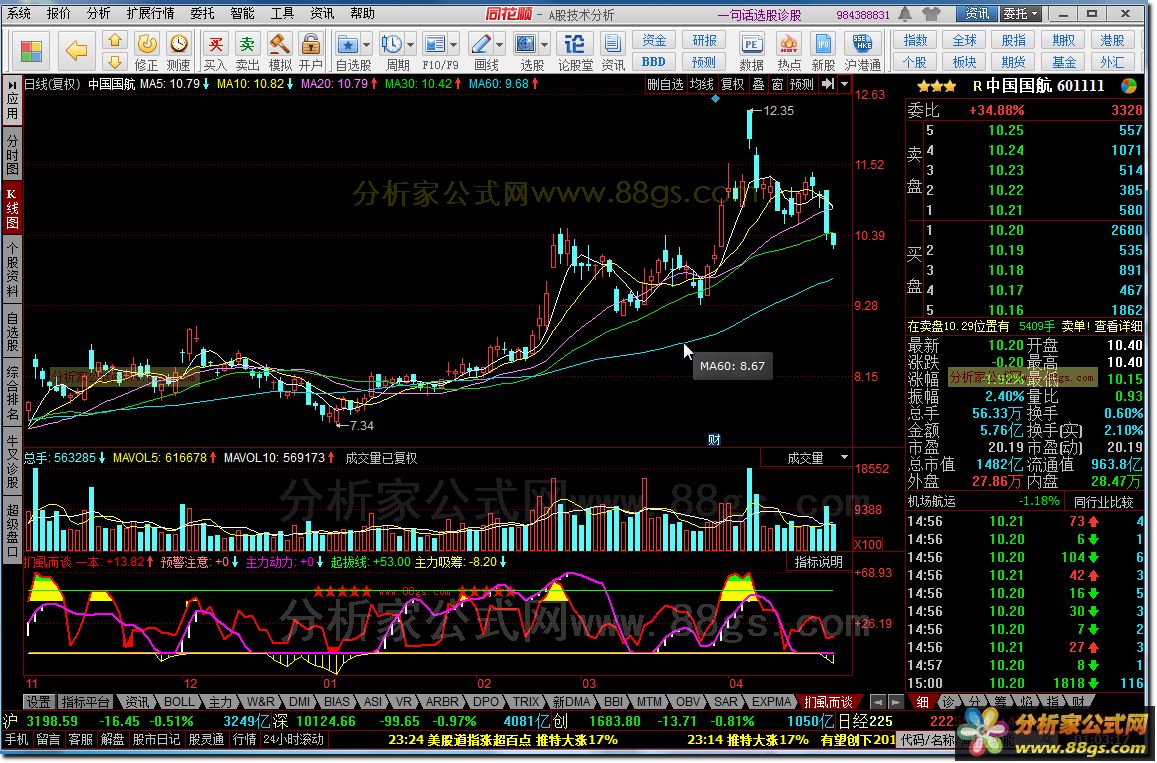Screen dimensions: 1157x763
Task: Select the MACD-row BOLL indicator tab
Action: click(178, 702)
